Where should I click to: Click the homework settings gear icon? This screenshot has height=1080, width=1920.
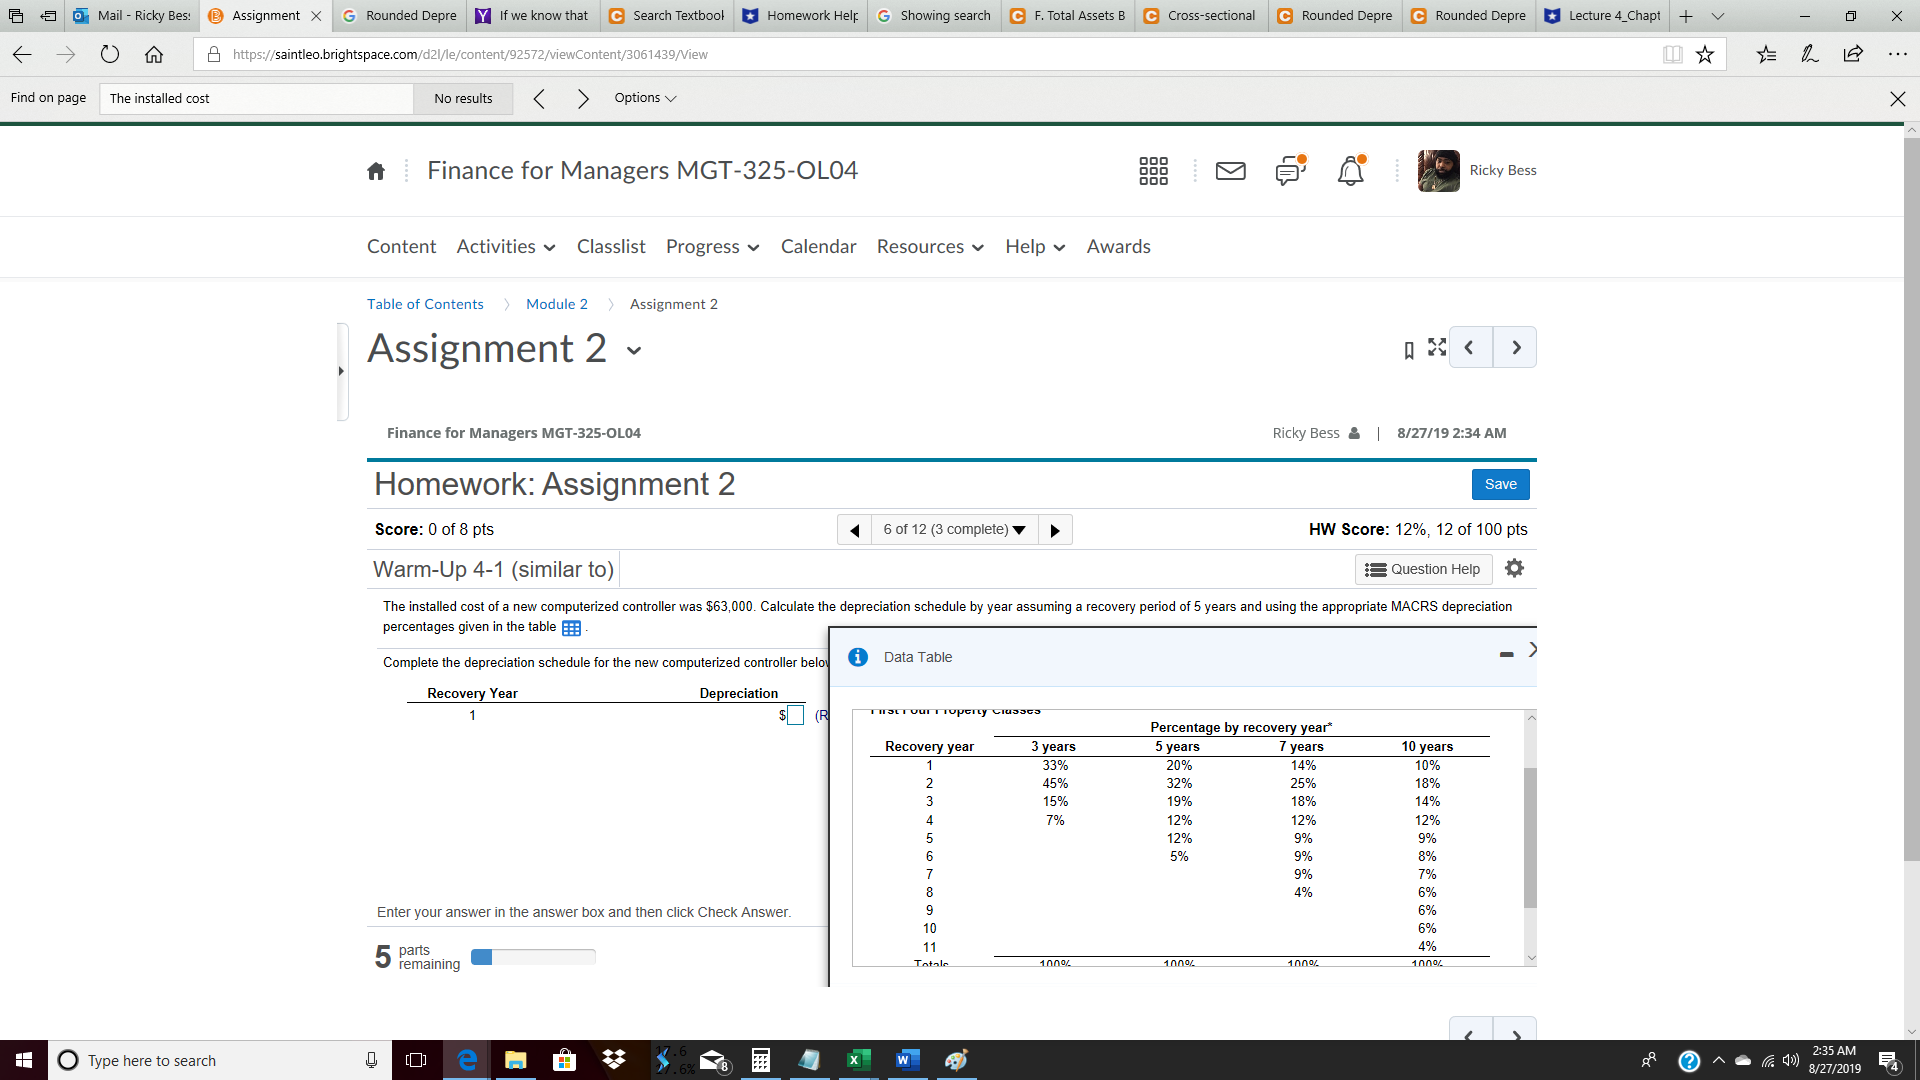1514,568
